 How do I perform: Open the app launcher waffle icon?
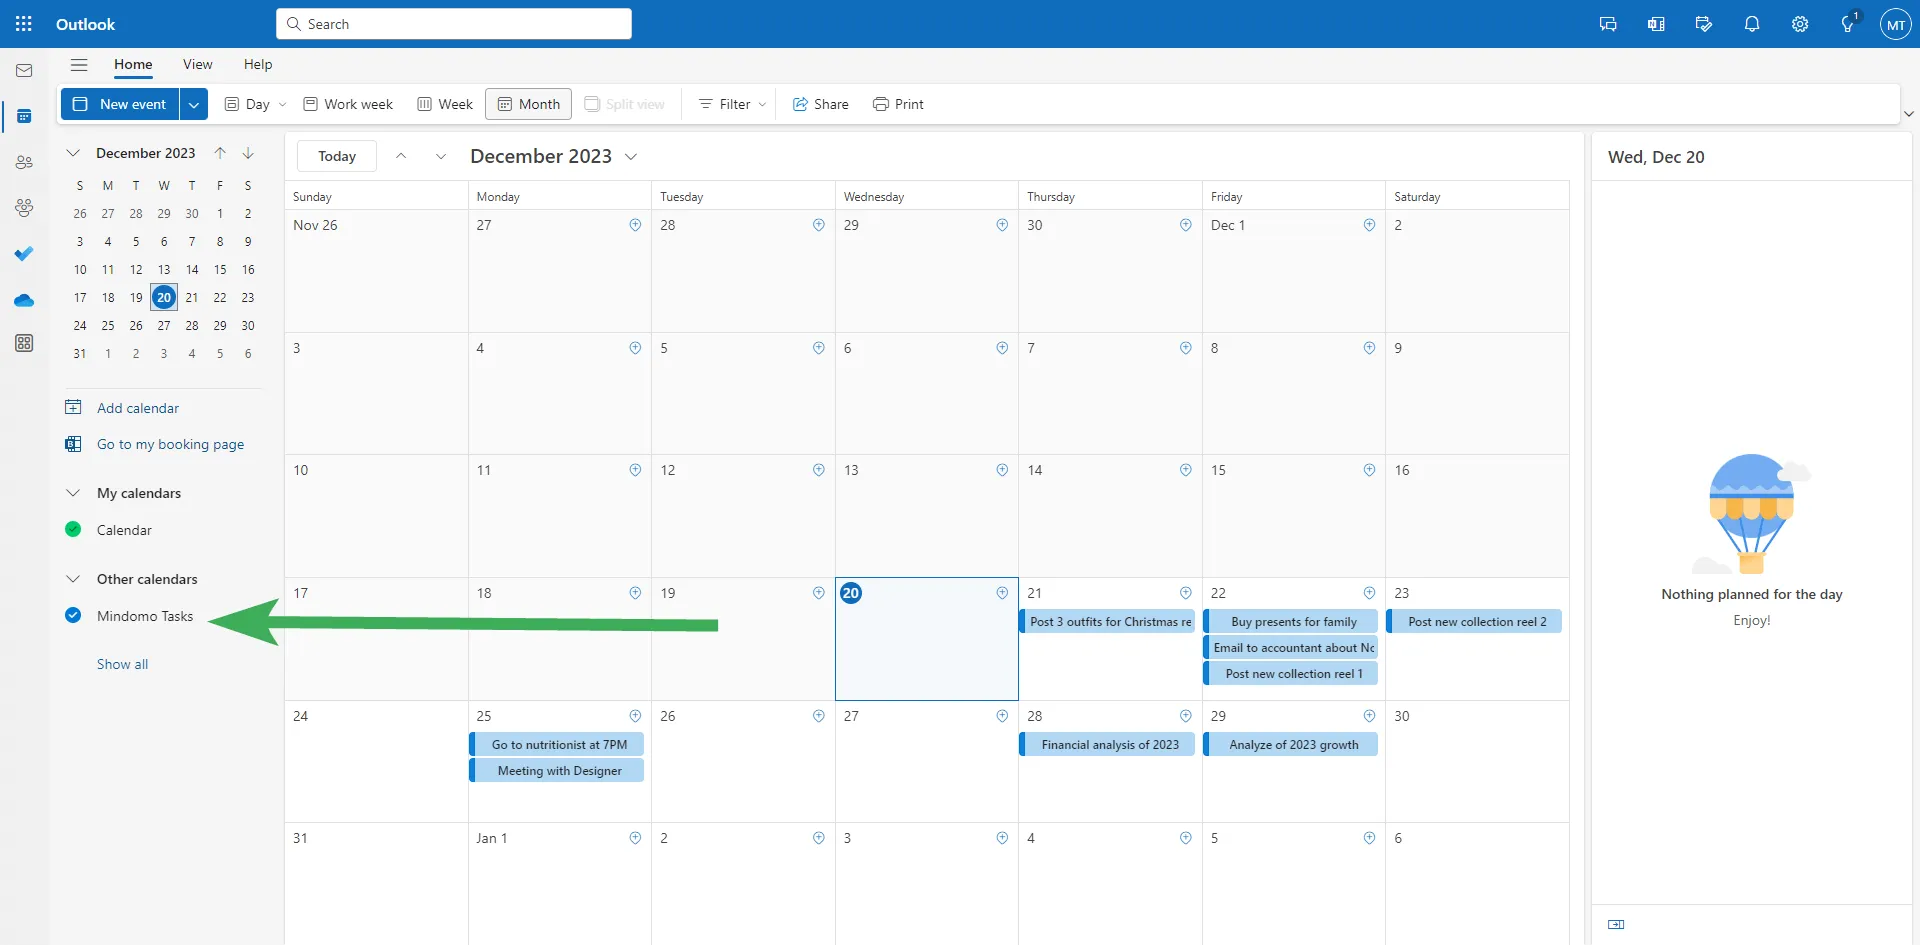tap(24, 24)
